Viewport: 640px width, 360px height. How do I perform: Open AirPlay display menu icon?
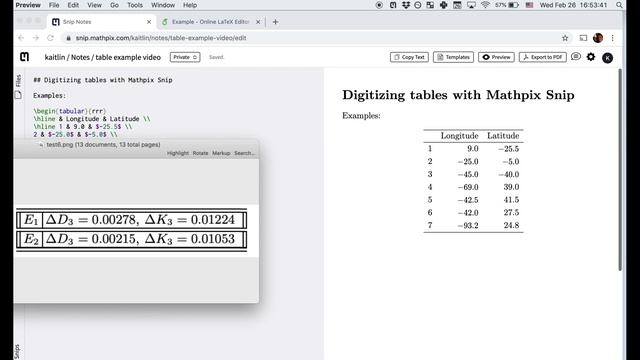(x=471, y=5)
